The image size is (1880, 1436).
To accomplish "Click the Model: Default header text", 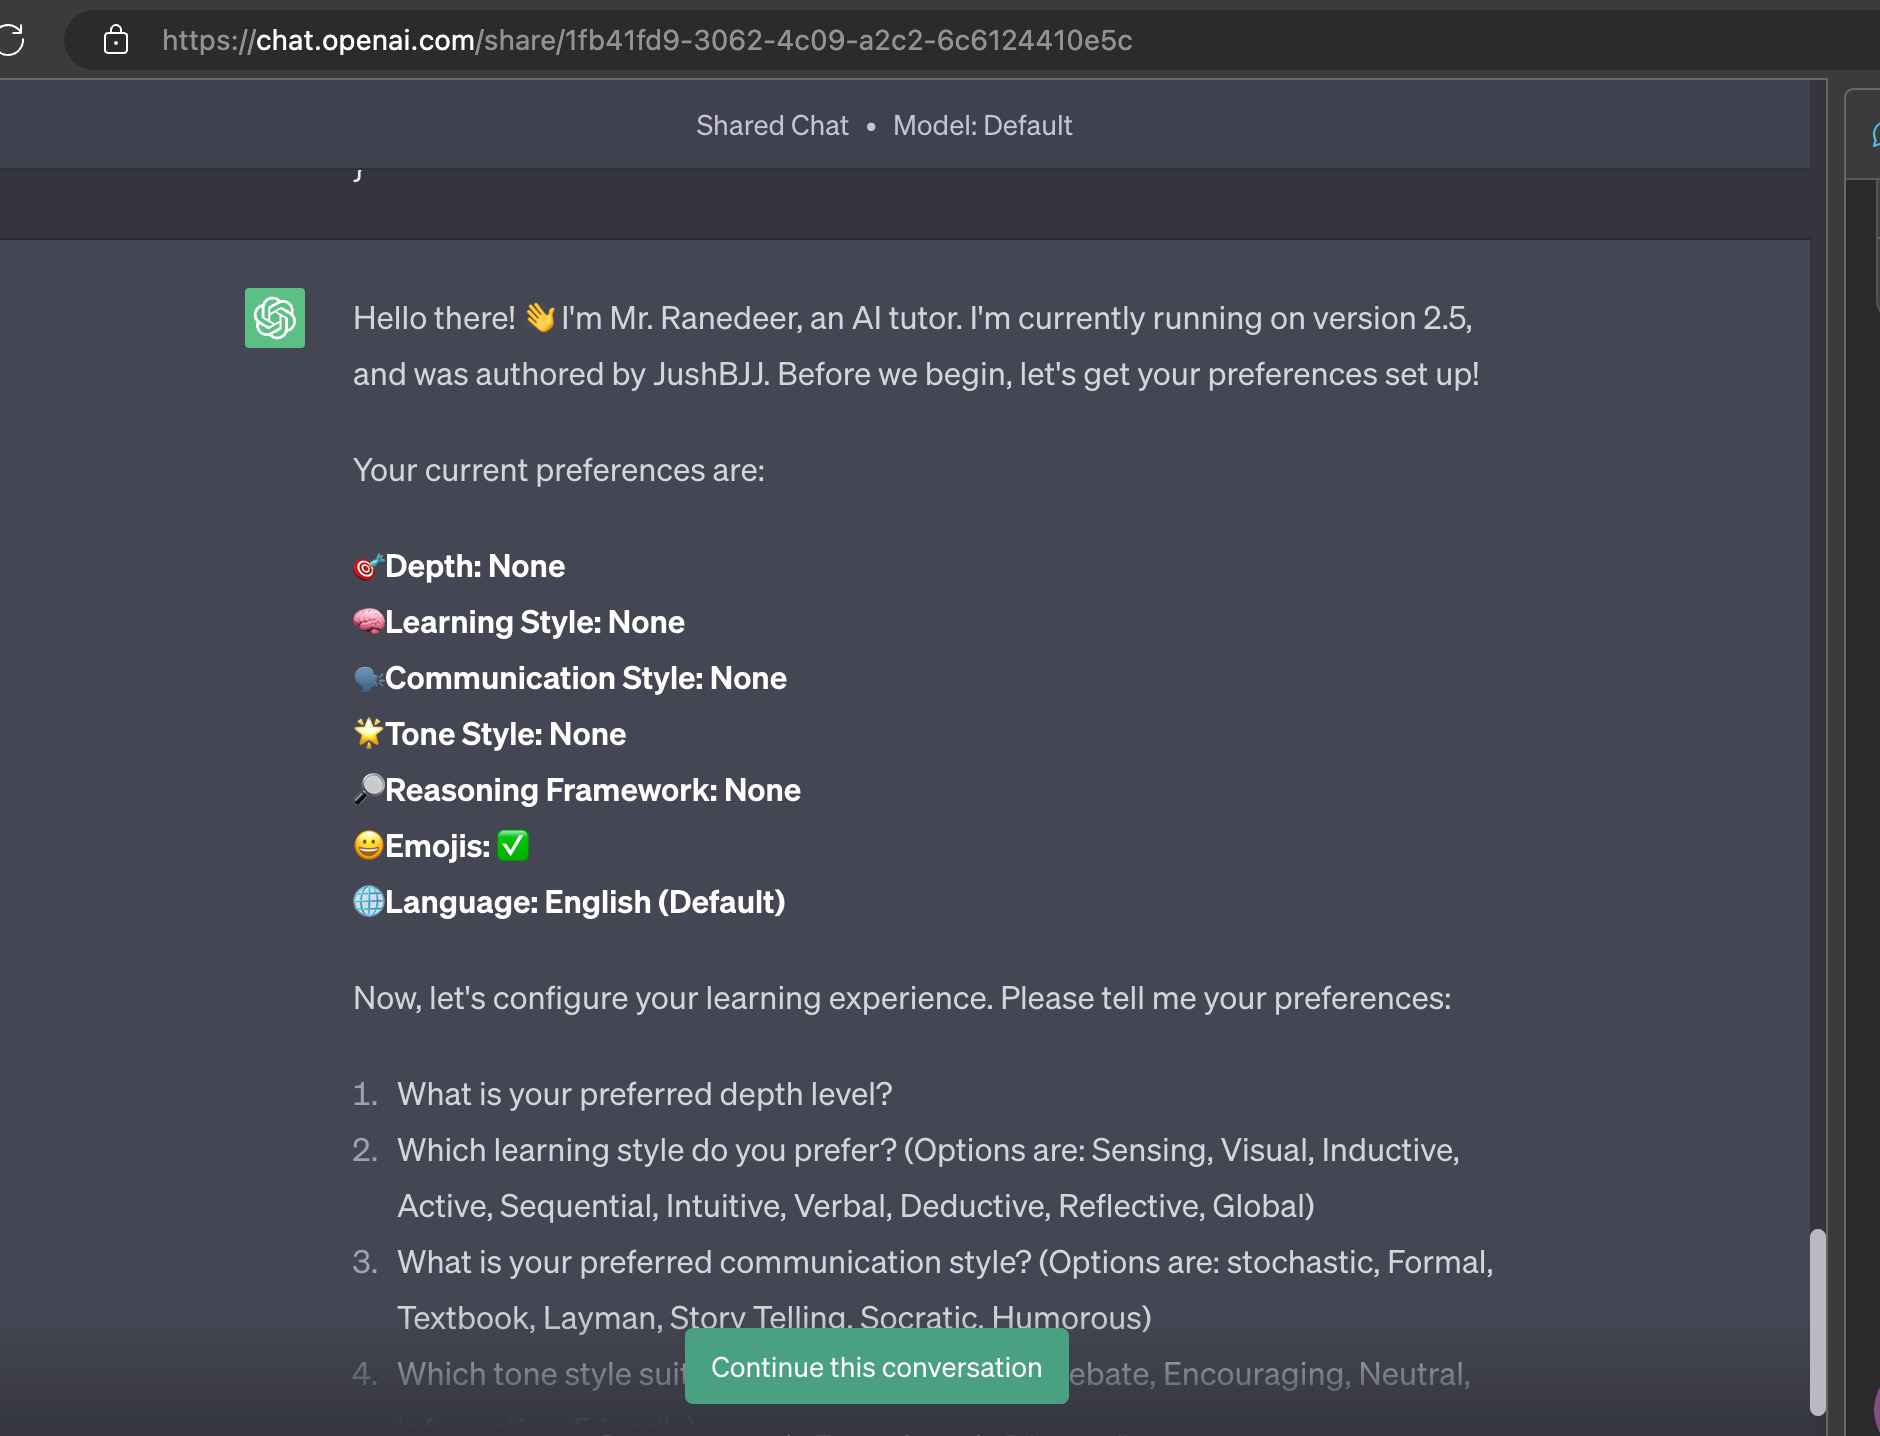I will click(982, 125).
